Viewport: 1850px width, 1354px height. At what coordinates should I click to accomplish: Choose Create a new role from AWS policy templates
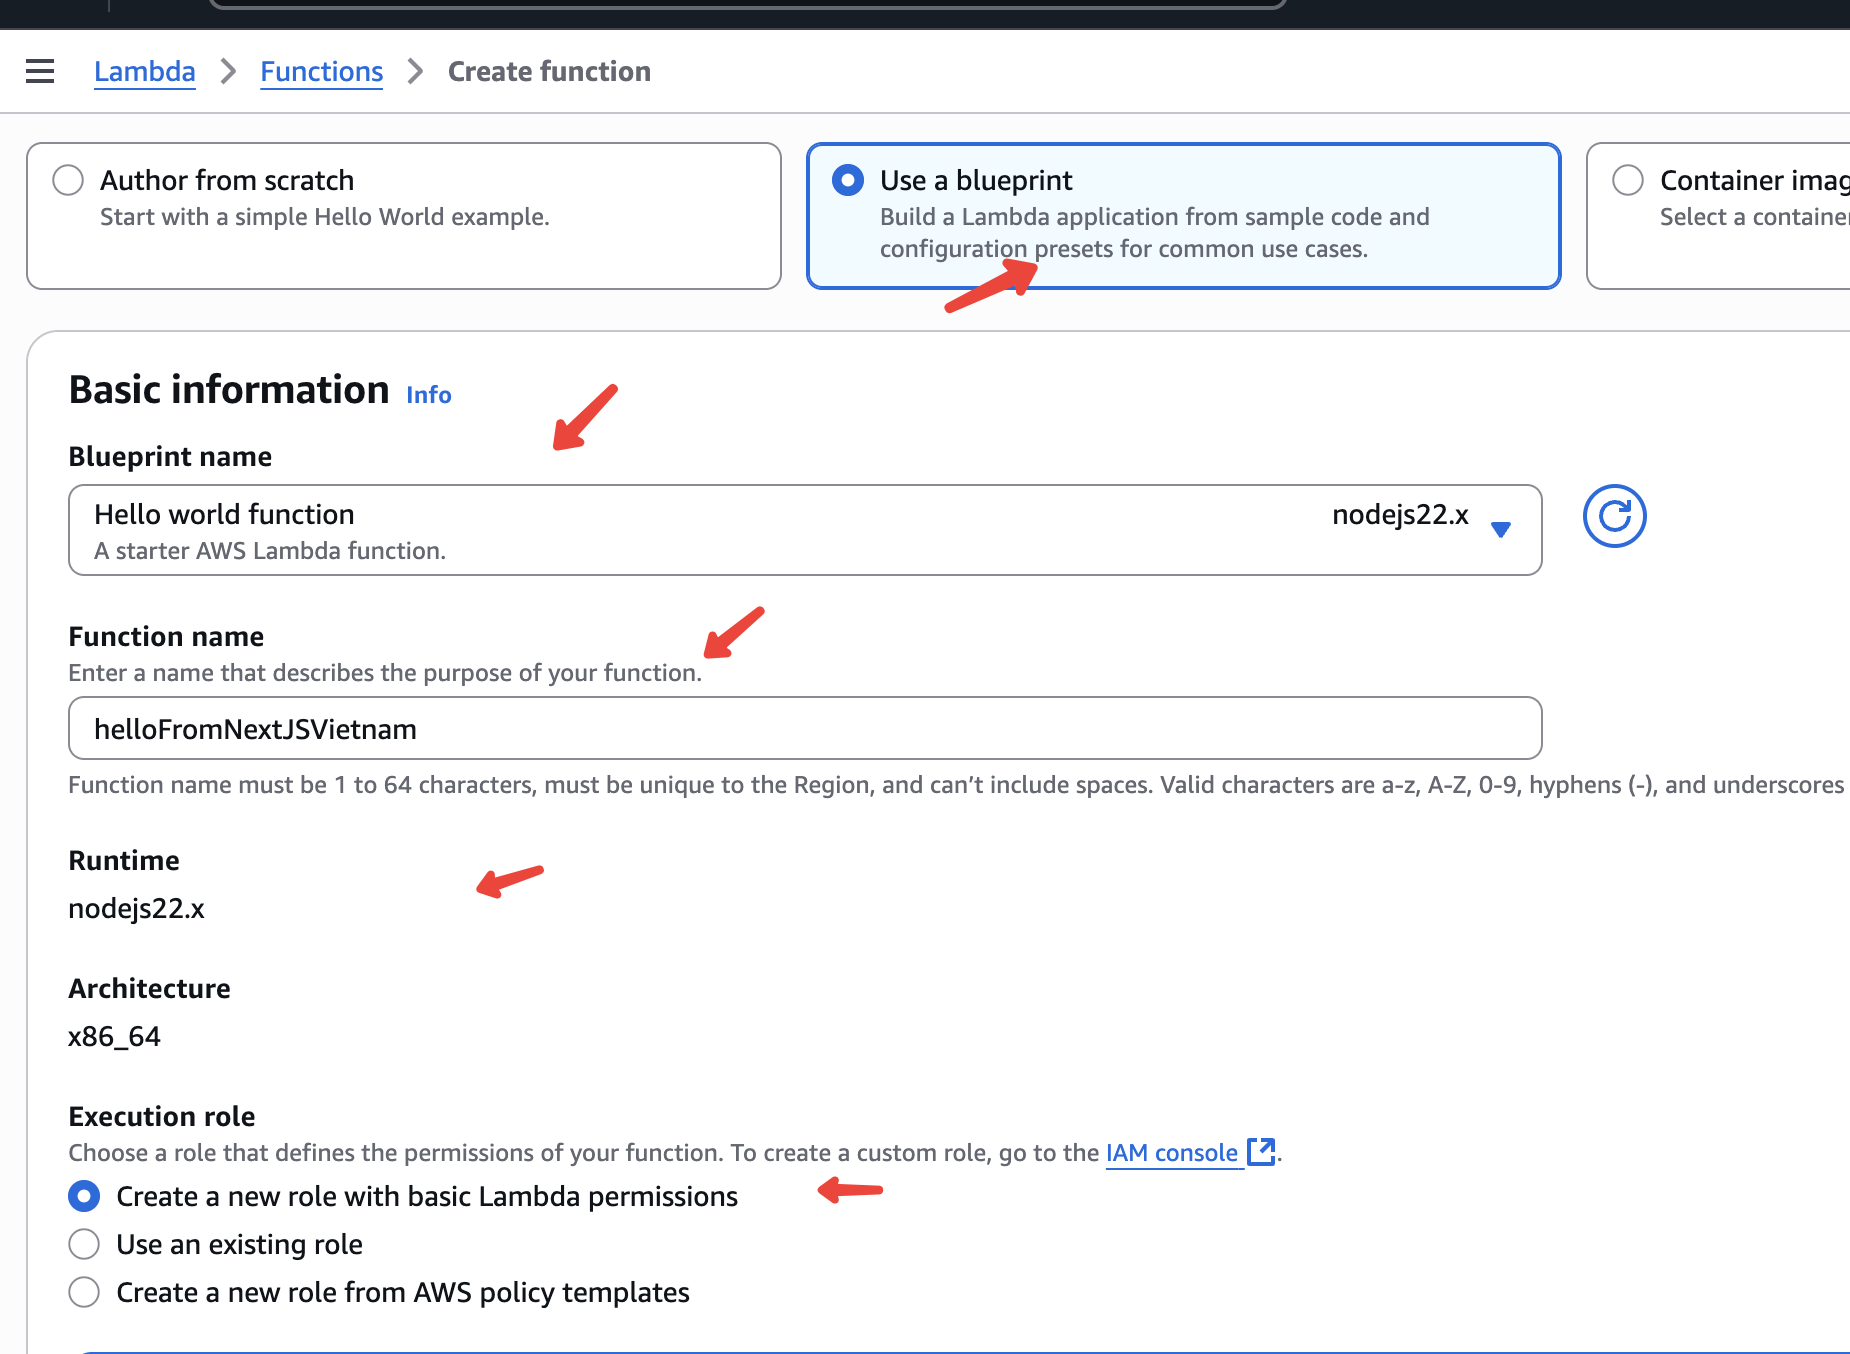[x=84, y=1292]
